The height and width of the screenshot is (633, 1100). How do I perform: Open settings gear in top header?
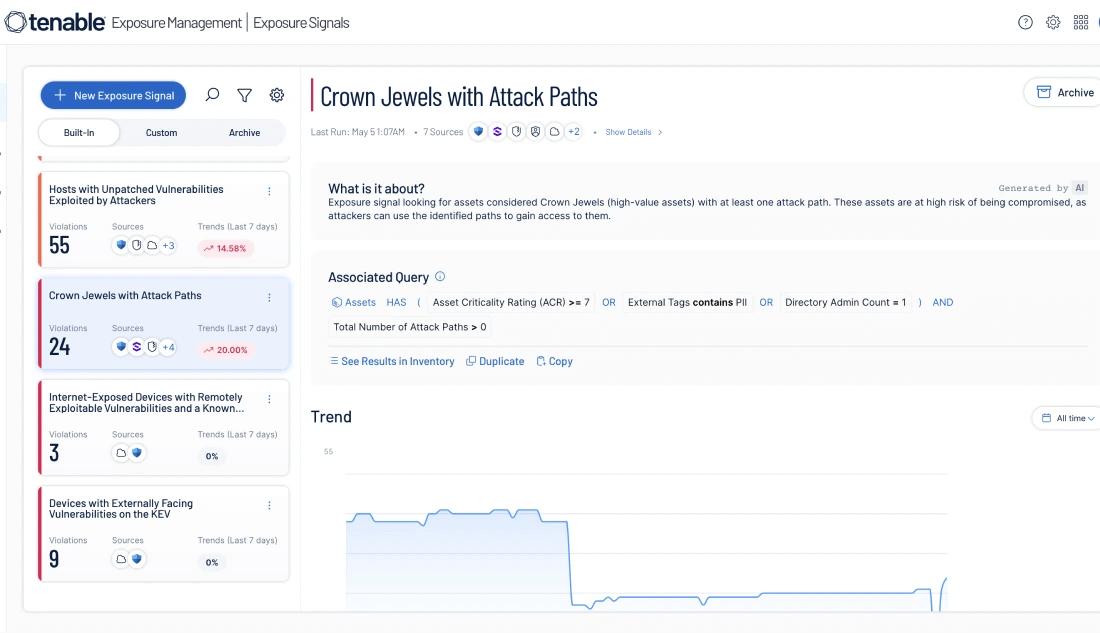pyautogui.click(x=1053, y=22)
